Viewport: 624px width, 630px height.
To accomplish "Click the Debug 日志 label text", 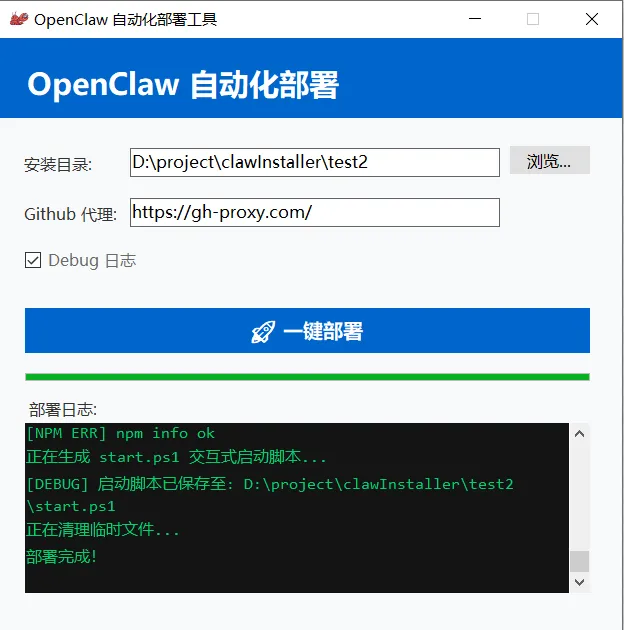I will (92, 260).
